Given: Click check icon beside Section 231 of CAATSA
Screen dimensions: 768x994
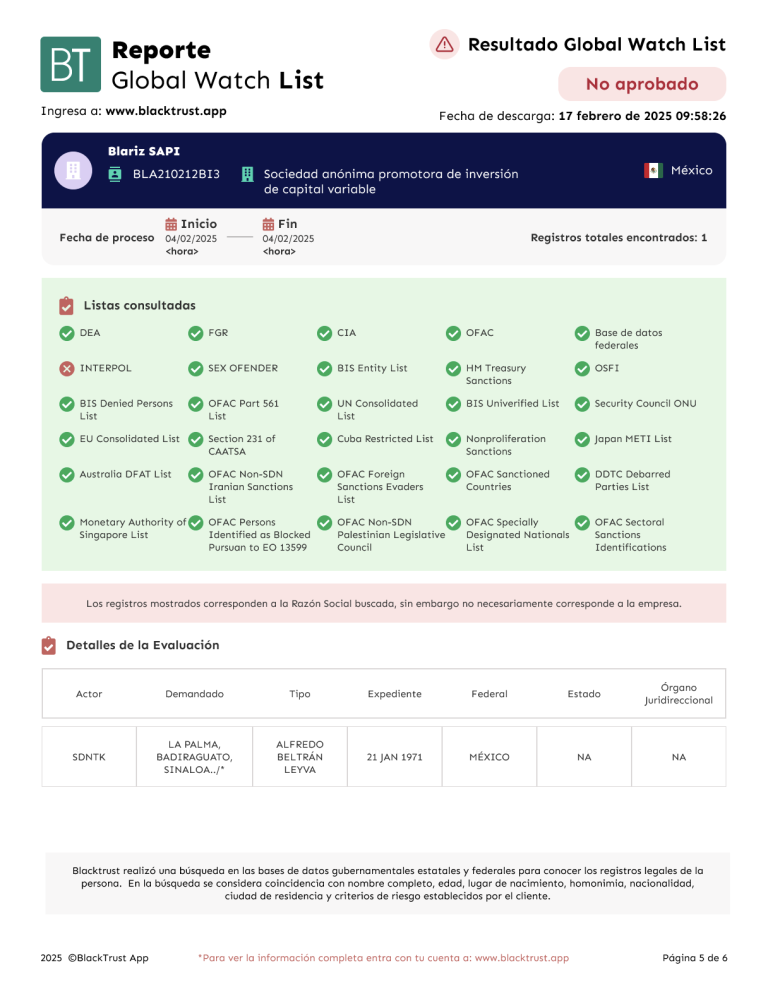Looking at the screenshot, I should click(195, 440).
